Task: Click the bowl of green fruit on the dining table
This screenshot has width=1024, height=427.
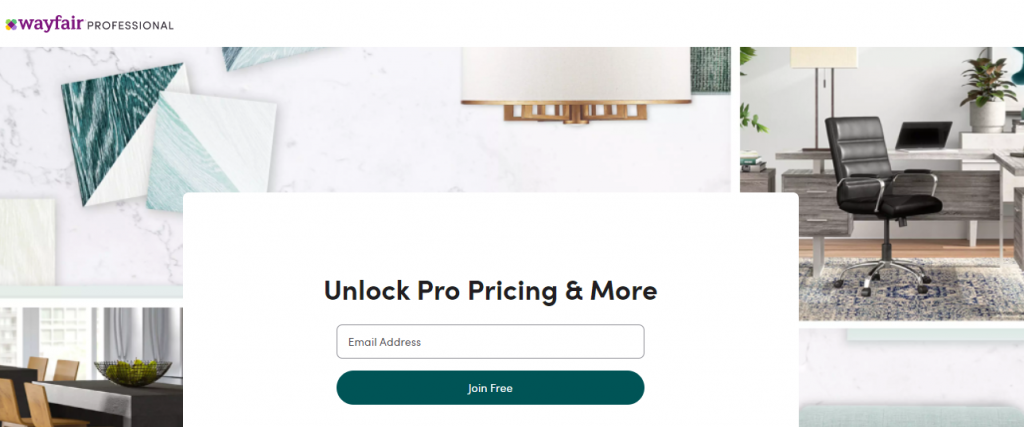Action: coord(133,371)
